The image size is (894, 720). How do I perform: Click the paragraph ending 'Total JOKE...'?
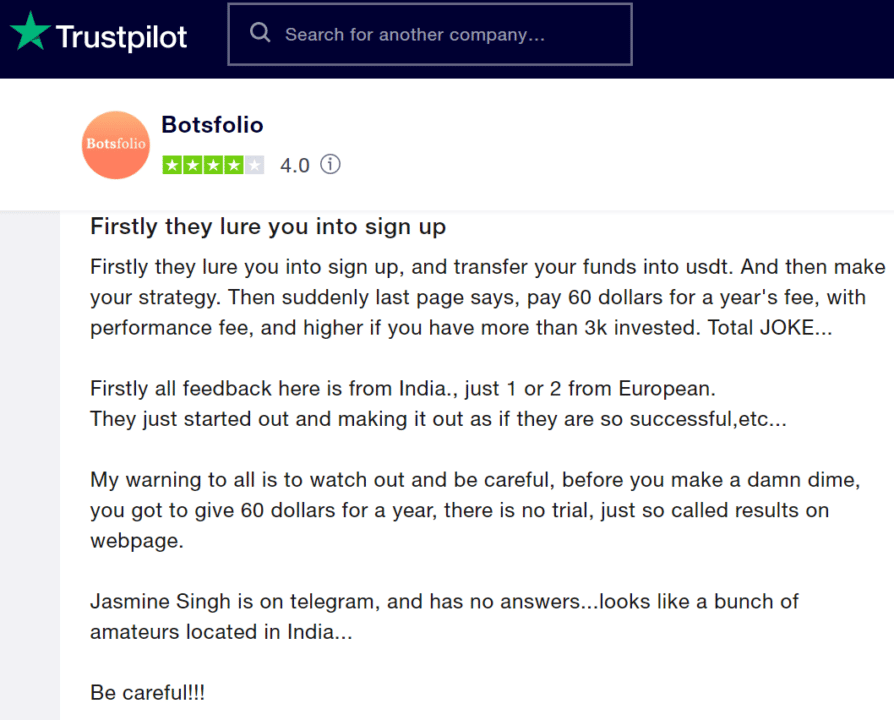[487, 297]
